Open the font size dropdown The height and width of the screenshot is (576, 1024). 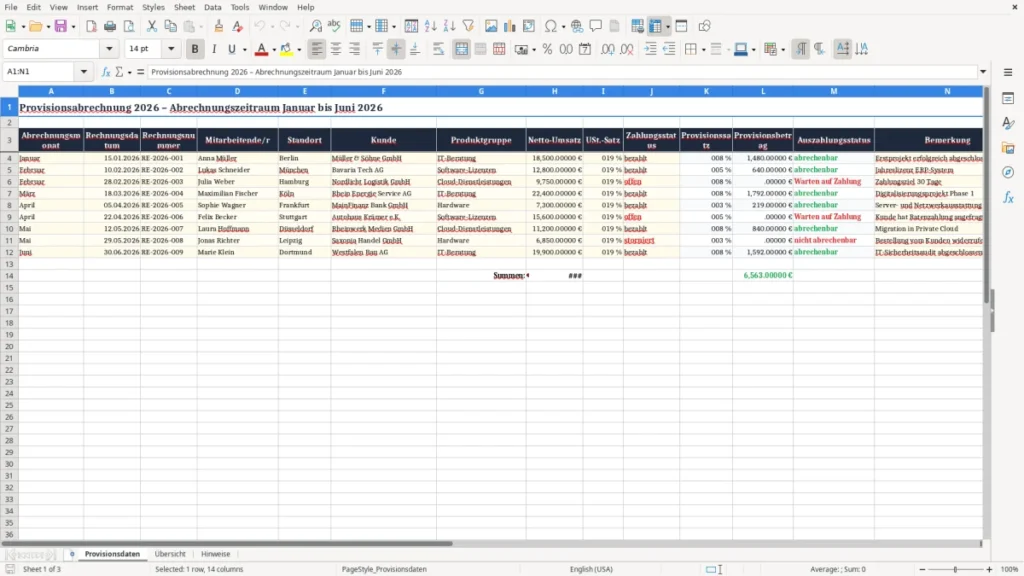pyautogui.click(x=171, y=48)
